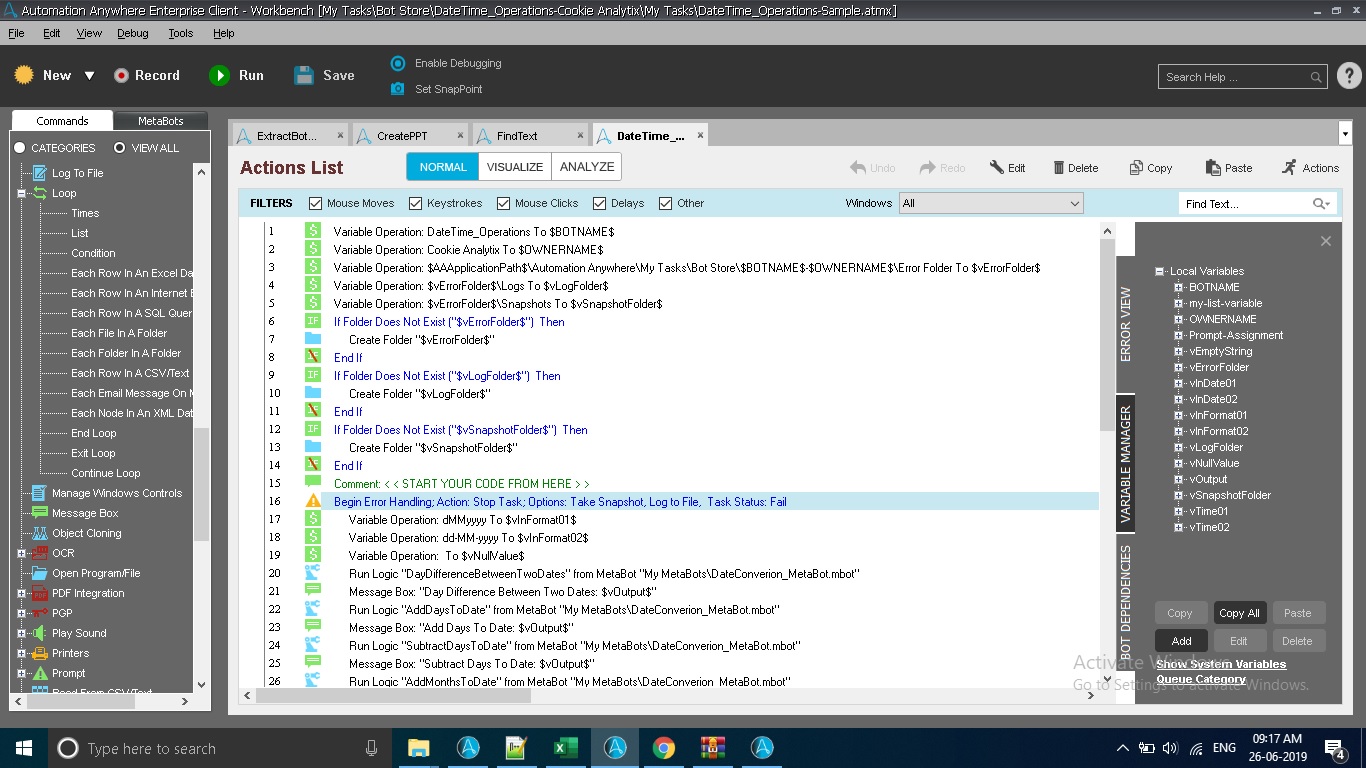Viewport: 1366px width, 768px height.
Task: Click the Show System Variables link
Action: tap(1221, 664)
